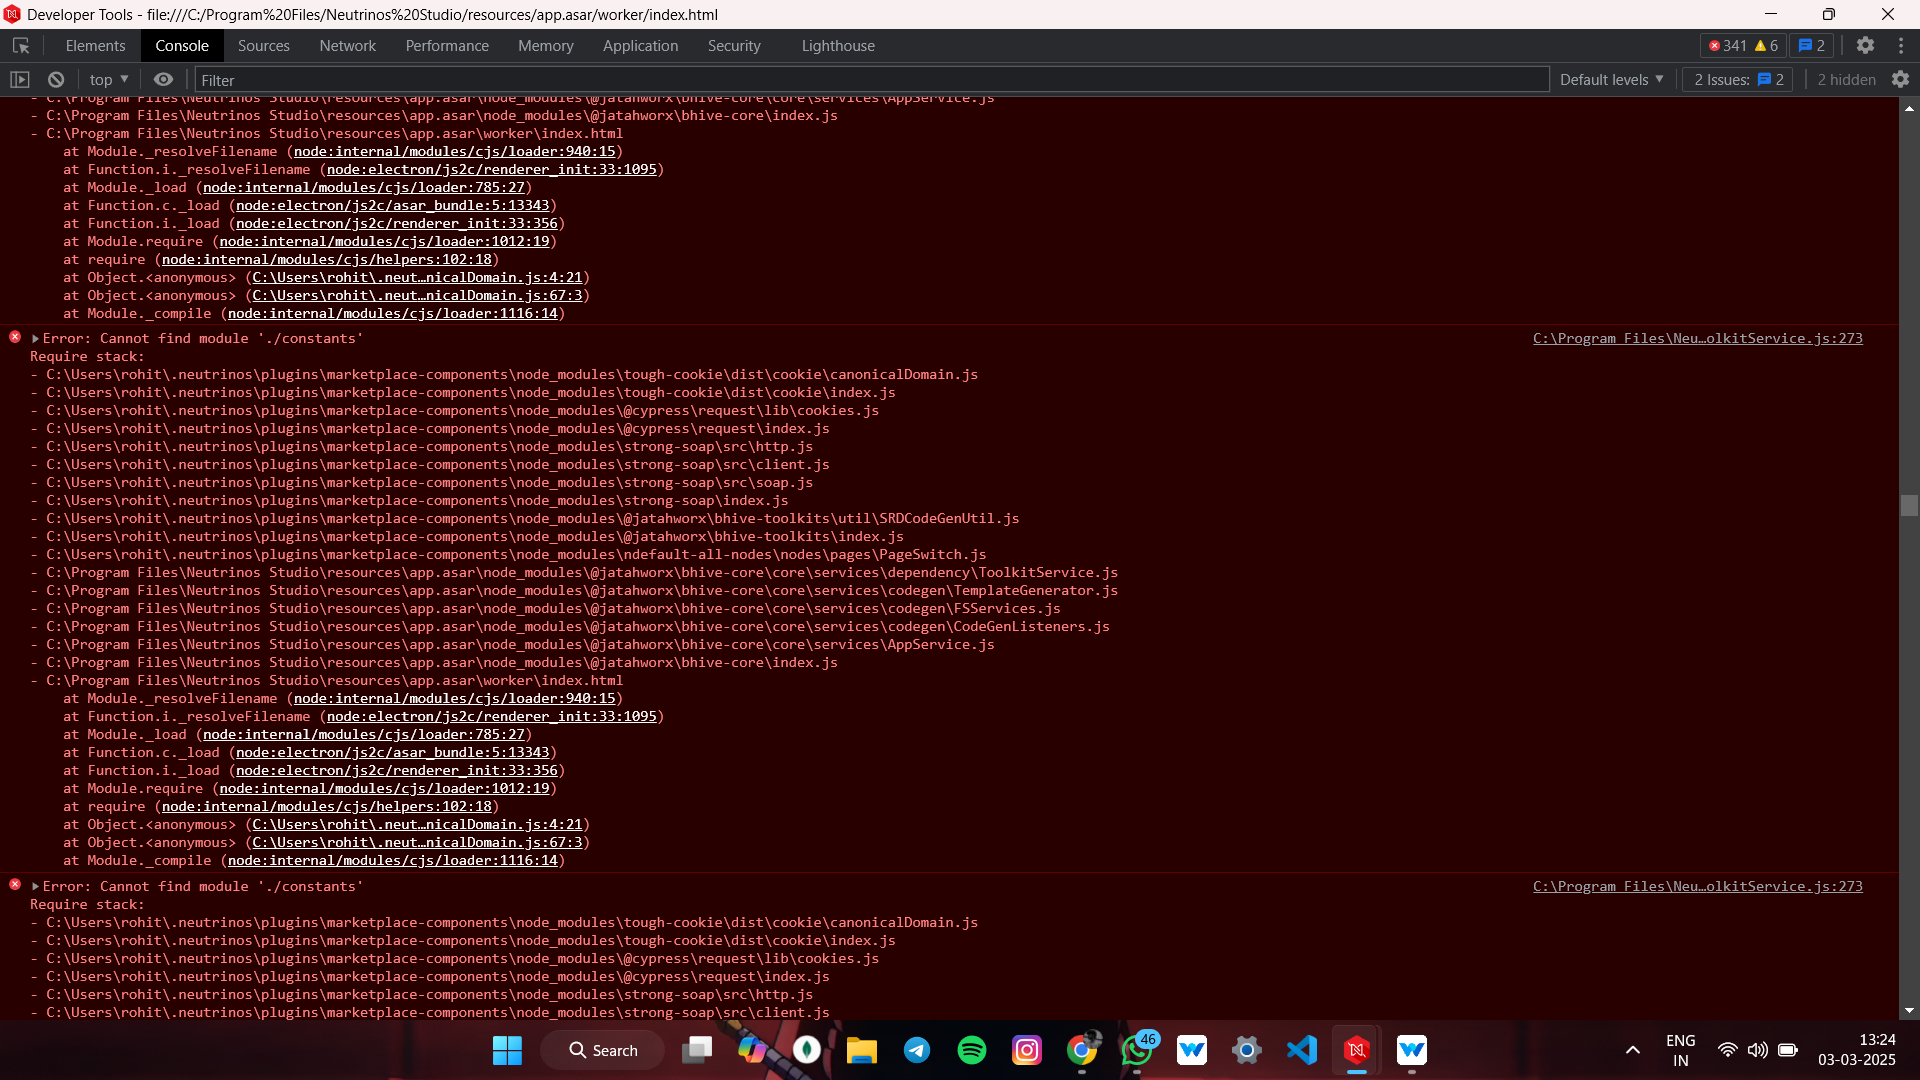Activate the inspect element picker icon
Screen dimensions: 1920x1080
[x=21, y=46]
